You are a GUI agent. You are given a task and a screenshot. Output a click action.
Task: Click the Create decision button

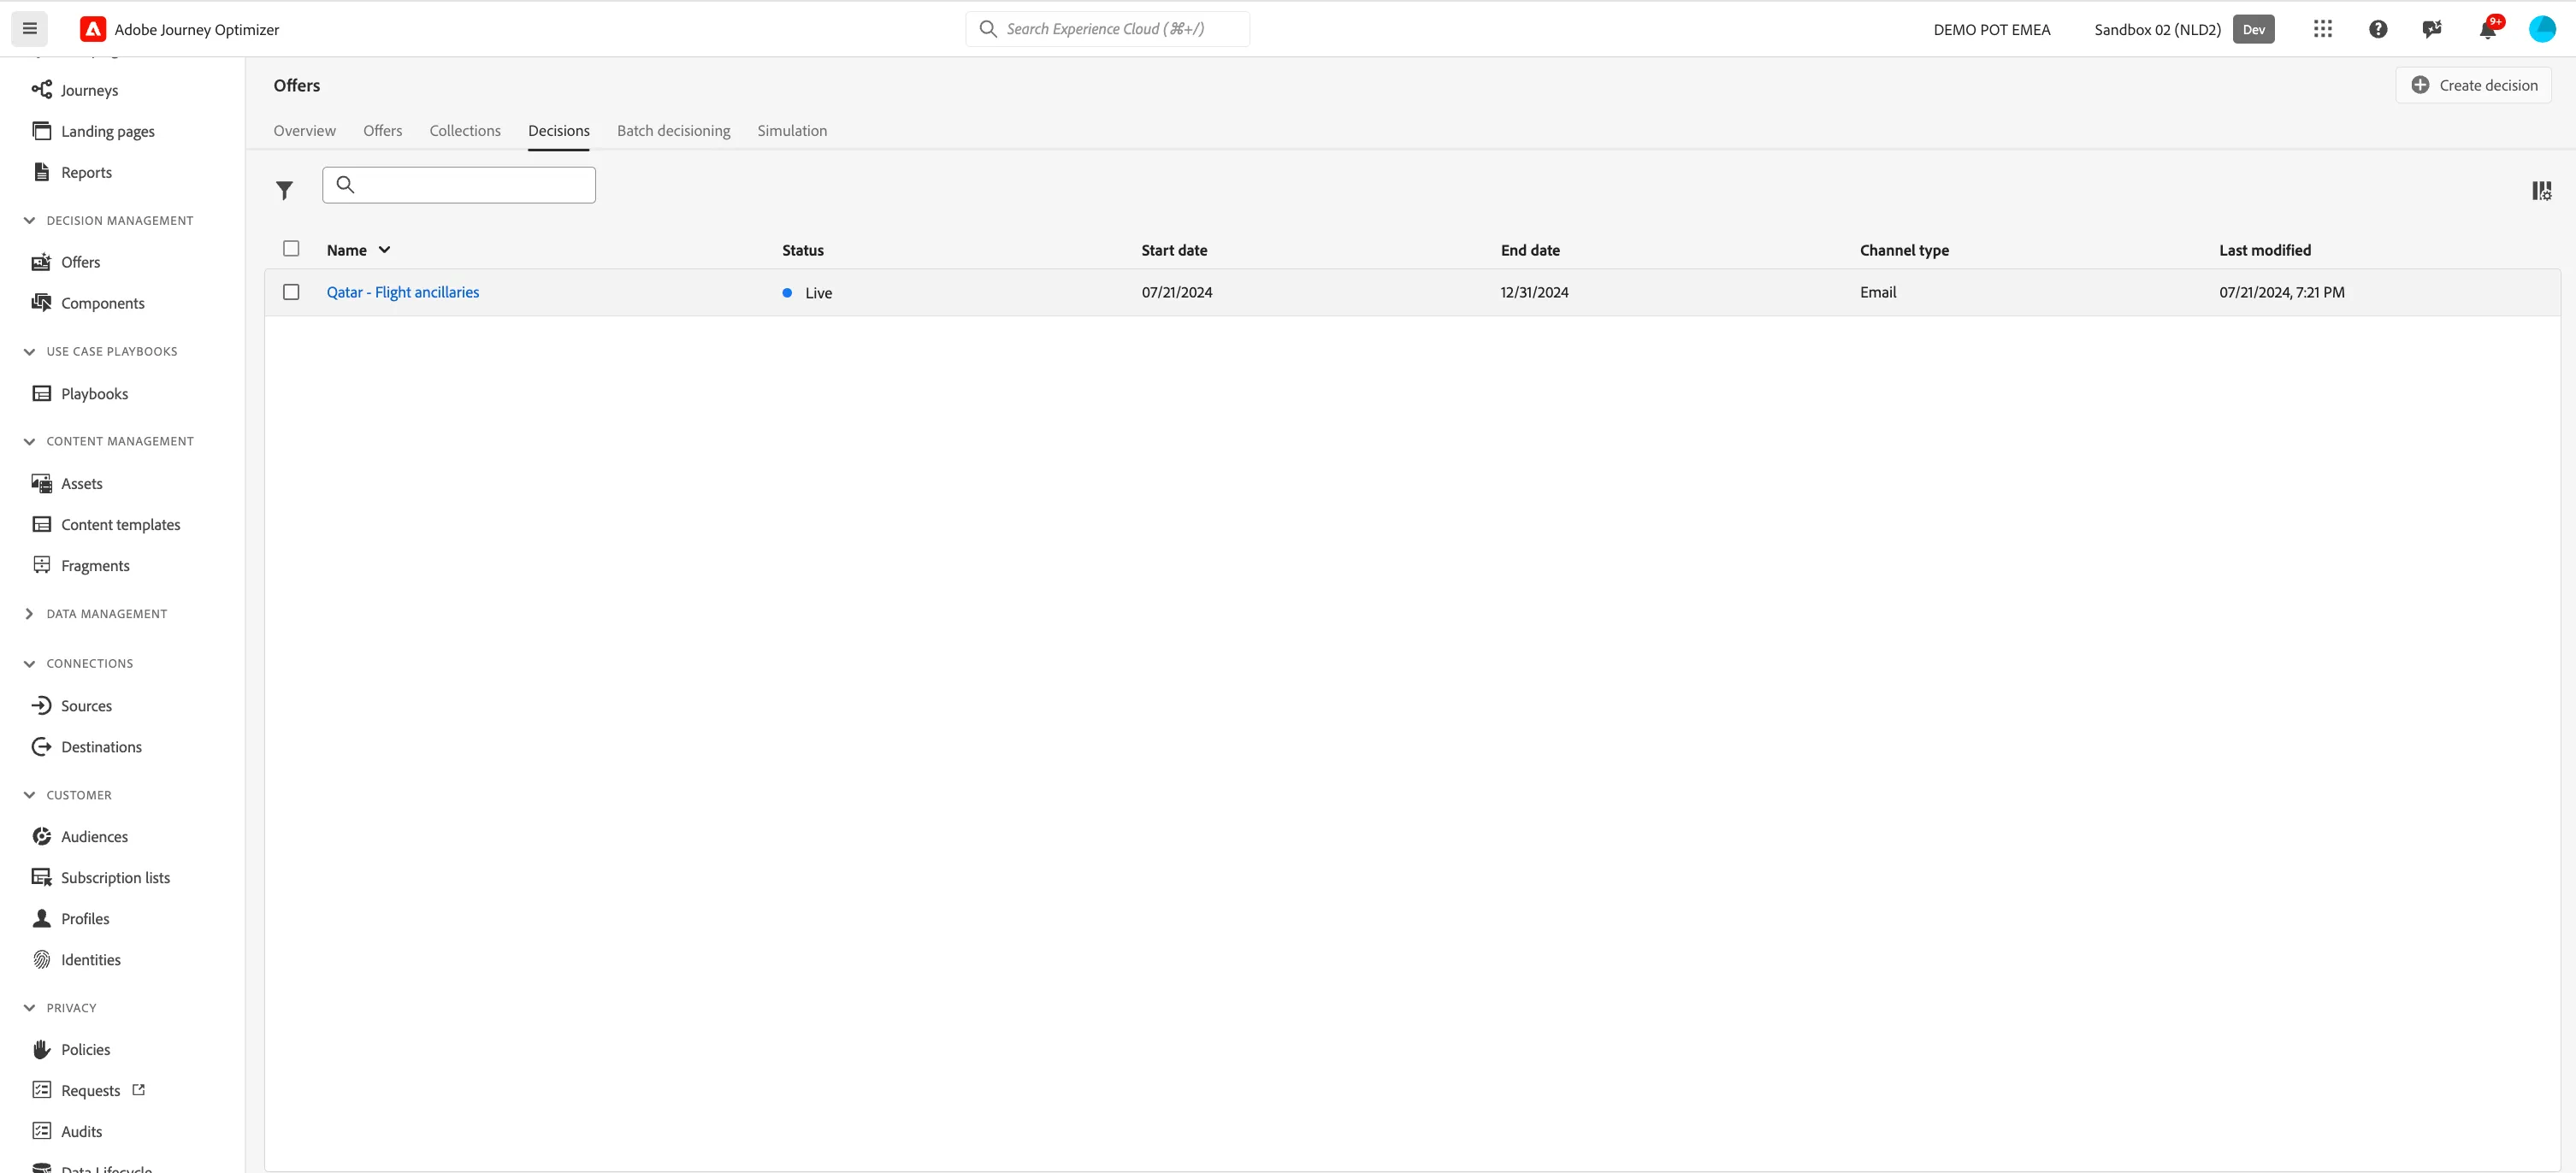coord(2473,85)
